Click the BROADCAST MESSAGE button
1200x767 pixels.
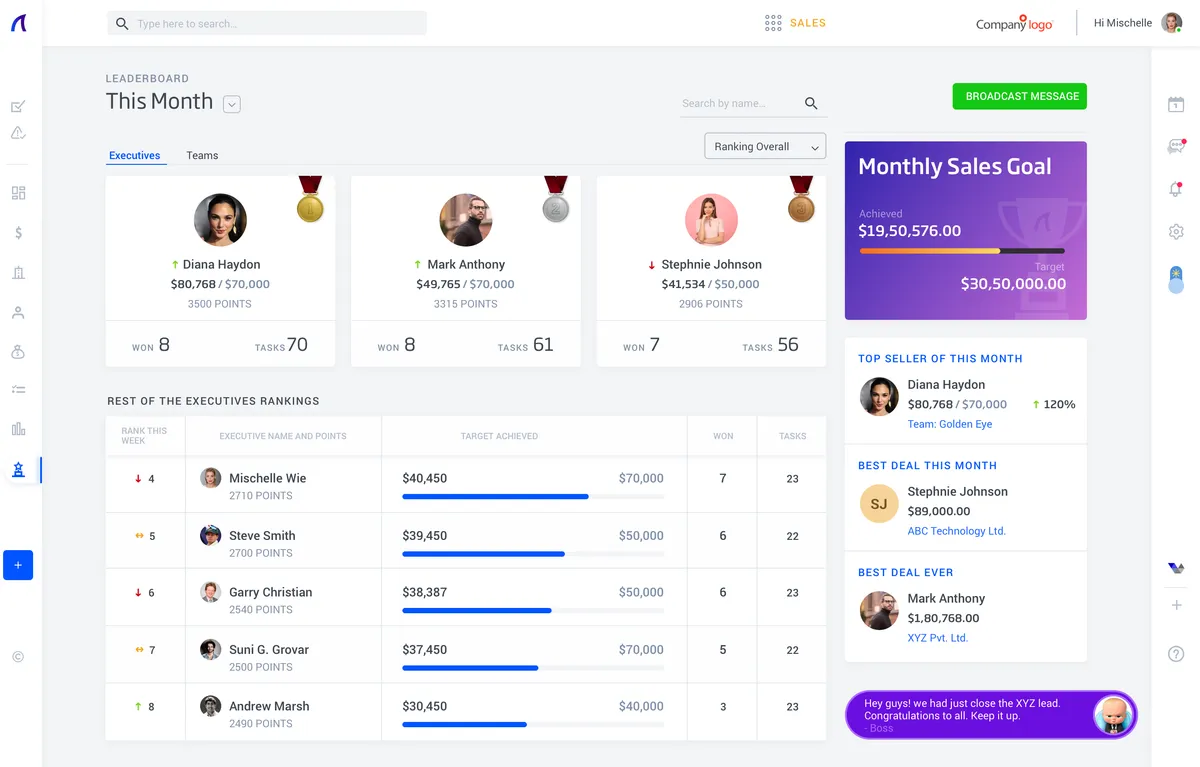pyautogui.click(x=1020, y=96)
